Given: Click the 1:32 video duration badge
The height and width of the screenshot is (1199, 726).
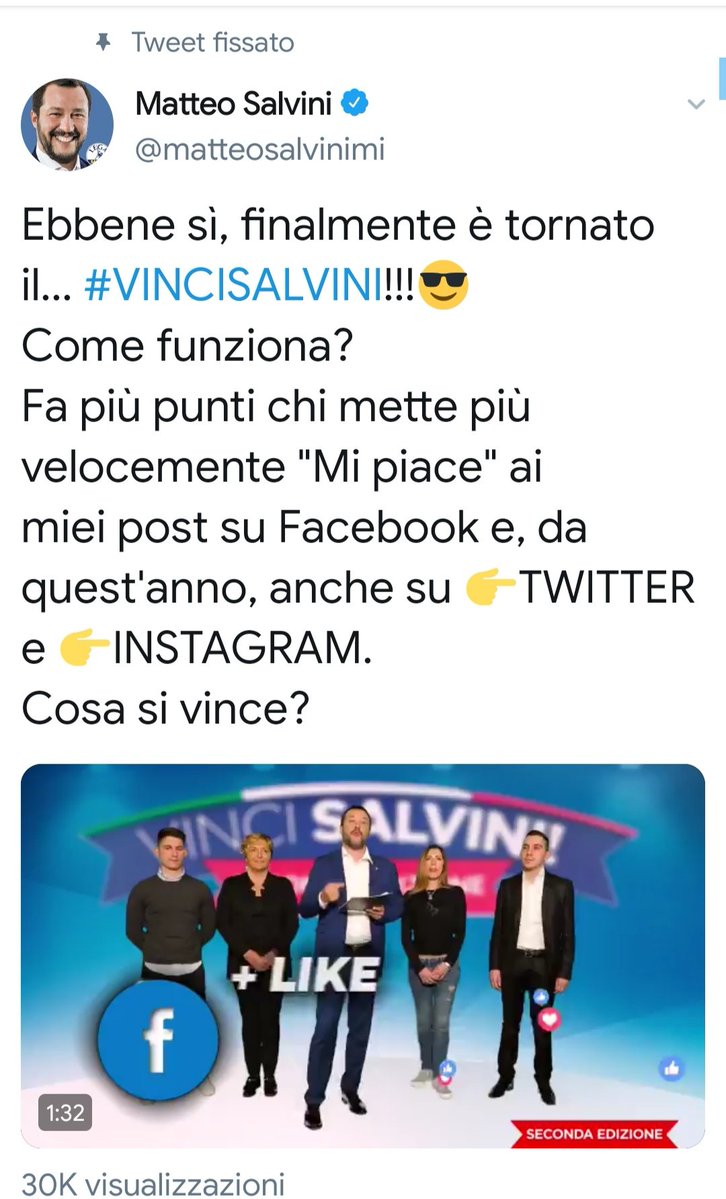Looking at the screenshot, I should pos(65,1112).
